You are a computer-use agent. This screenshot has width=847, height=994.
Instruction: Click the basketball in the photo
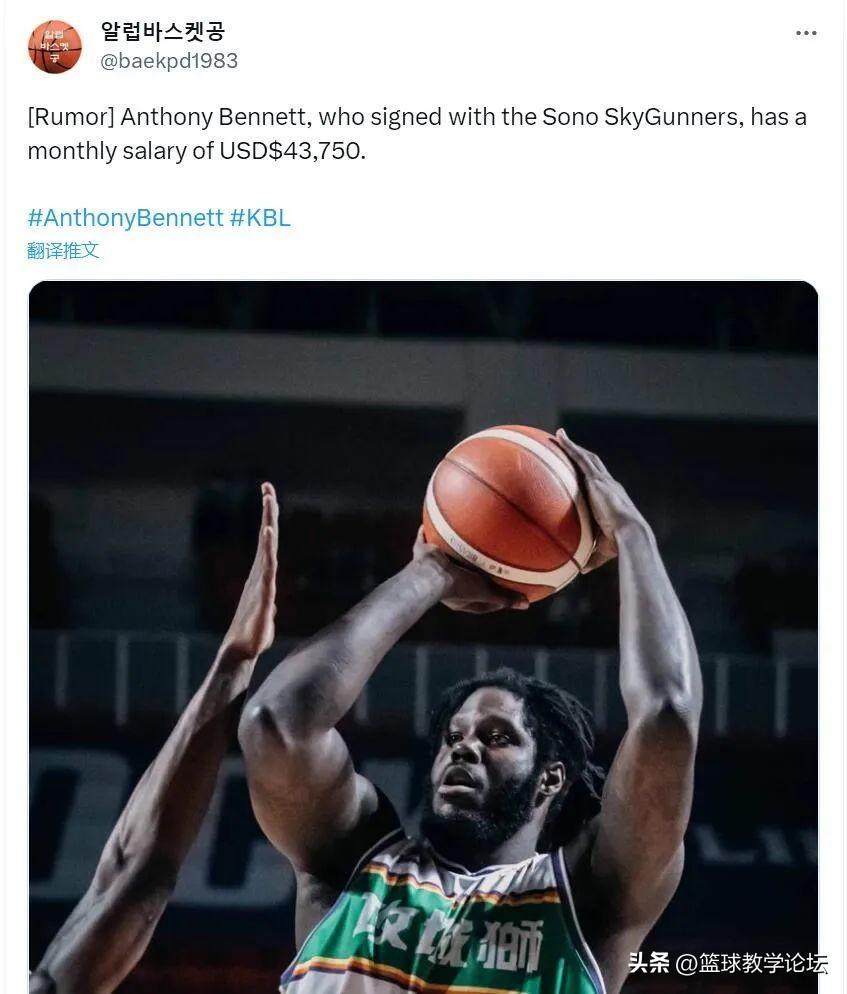coord(508,512)
